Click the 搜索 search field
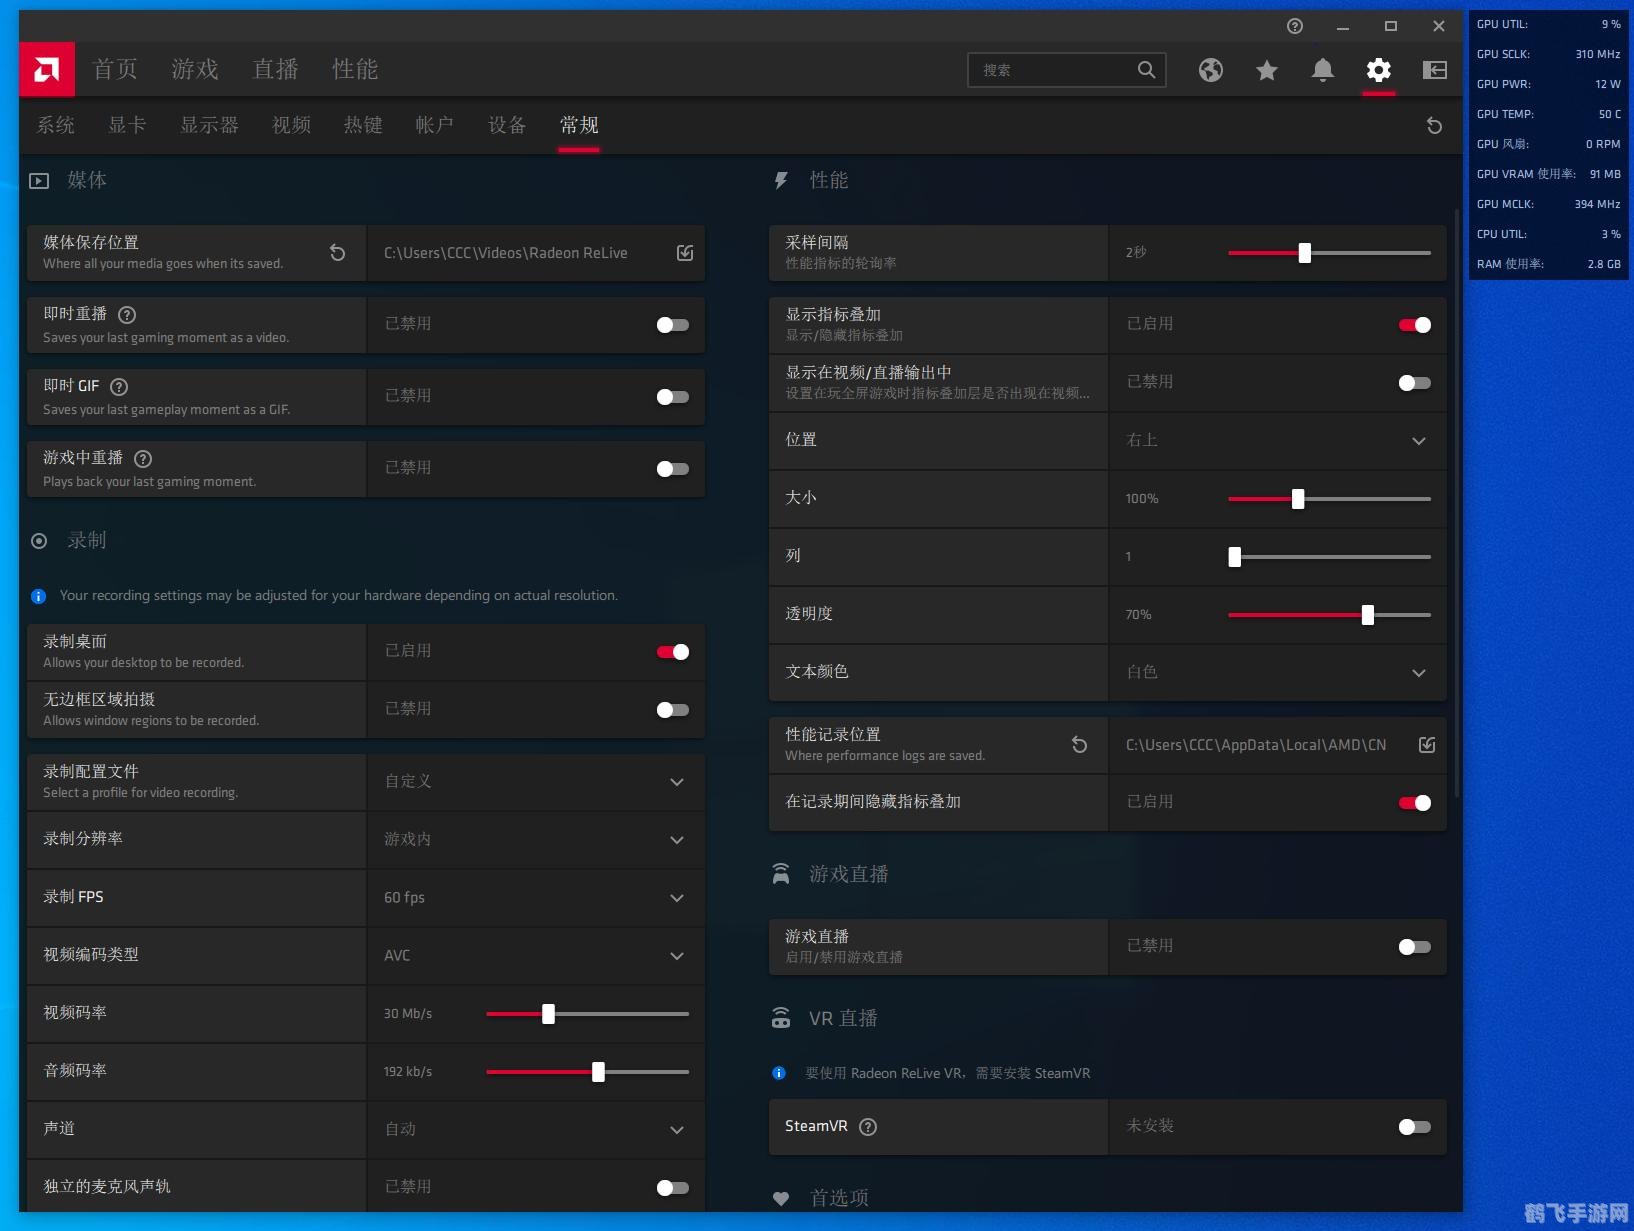 coord(1055,70)
